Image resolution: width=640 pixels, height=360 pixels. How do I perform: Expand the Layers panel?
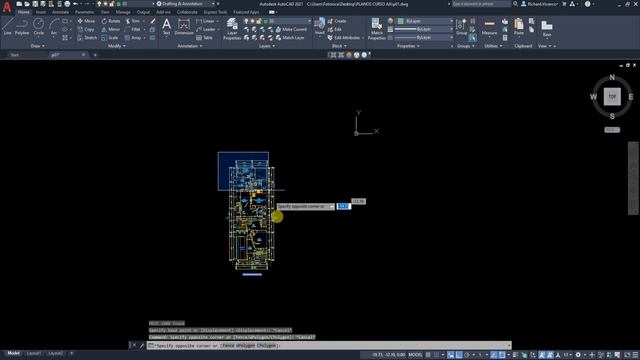(267, 46)
